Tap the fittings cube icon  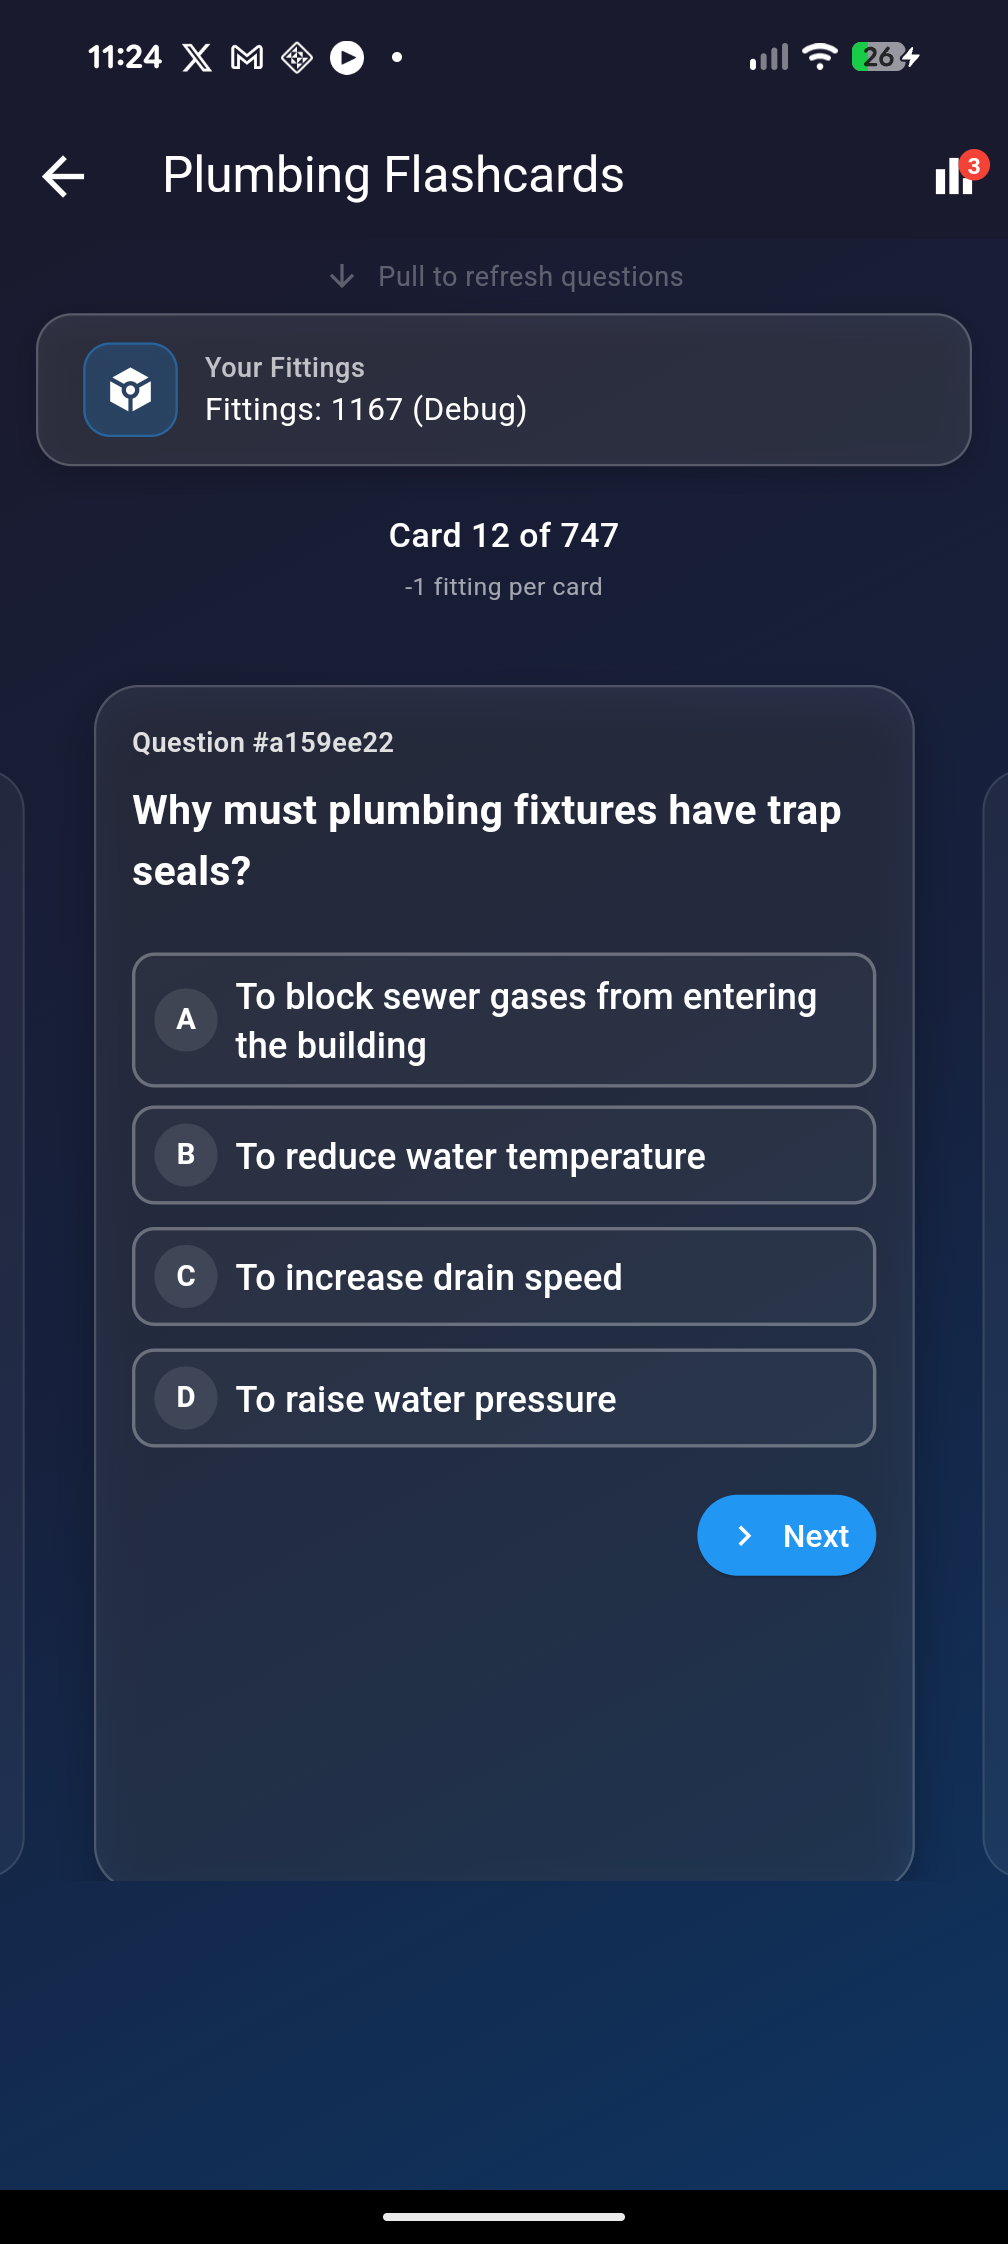click(x=131, y=390)
